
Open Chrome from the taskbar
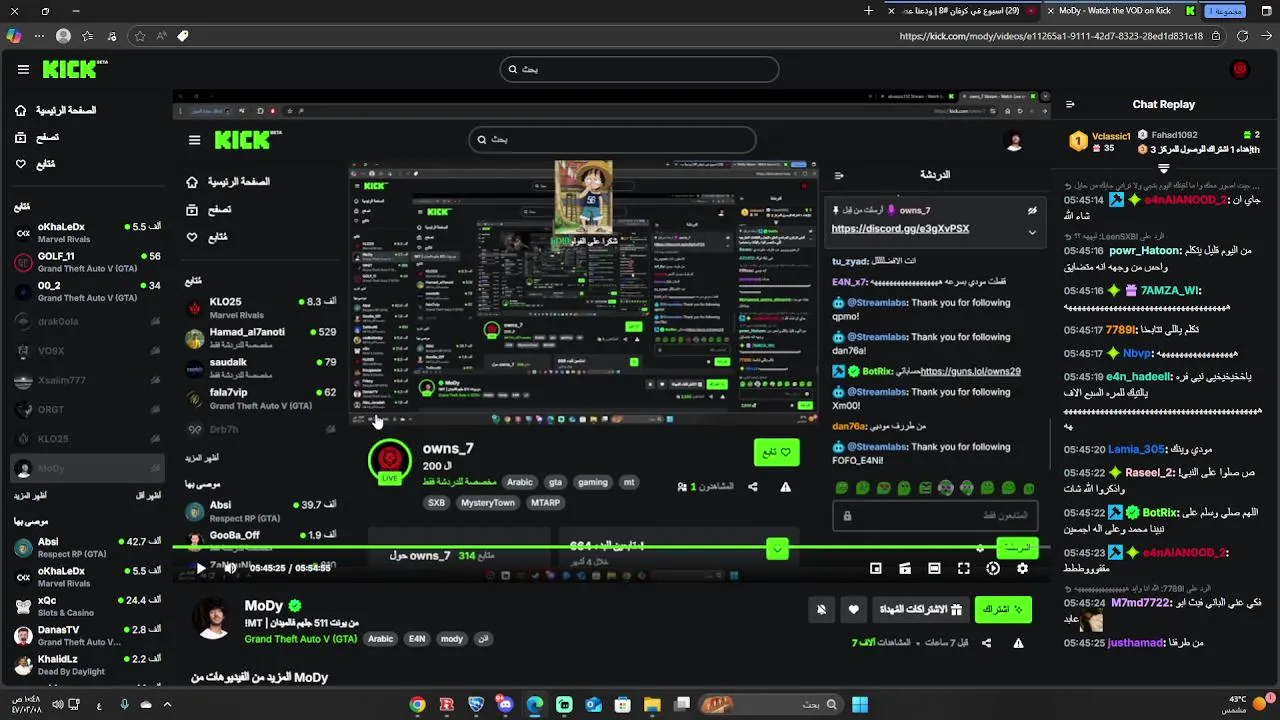418,705
